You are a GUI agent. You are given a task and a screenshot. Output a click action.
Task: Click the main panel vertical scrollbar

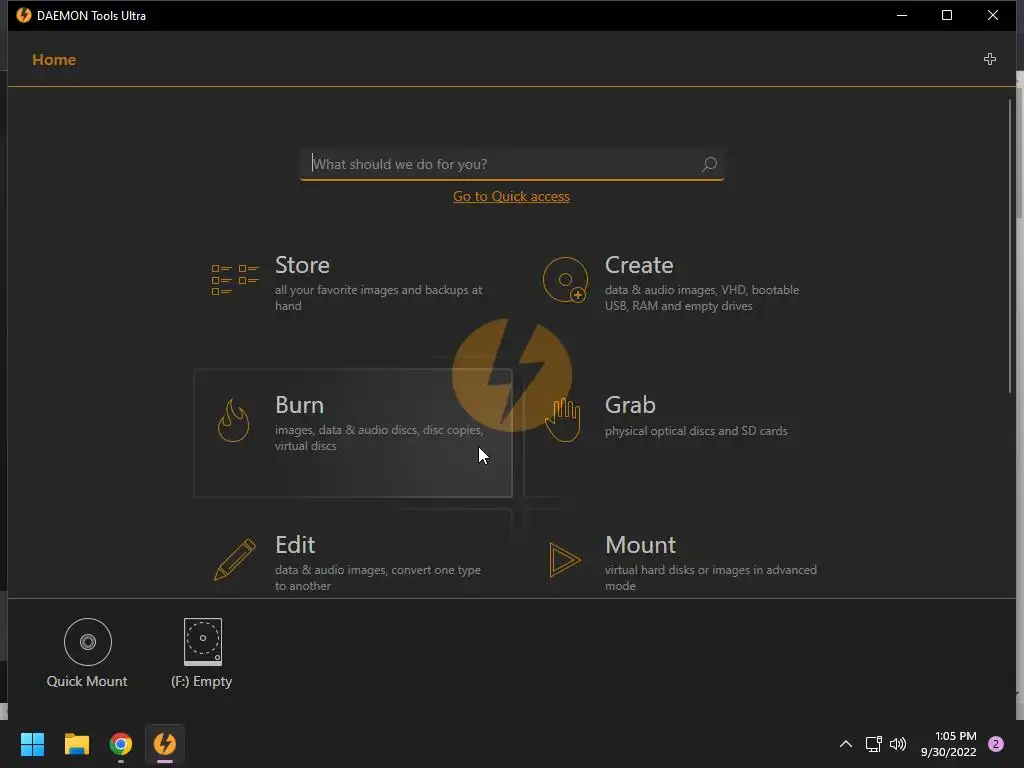[1010, 246]
